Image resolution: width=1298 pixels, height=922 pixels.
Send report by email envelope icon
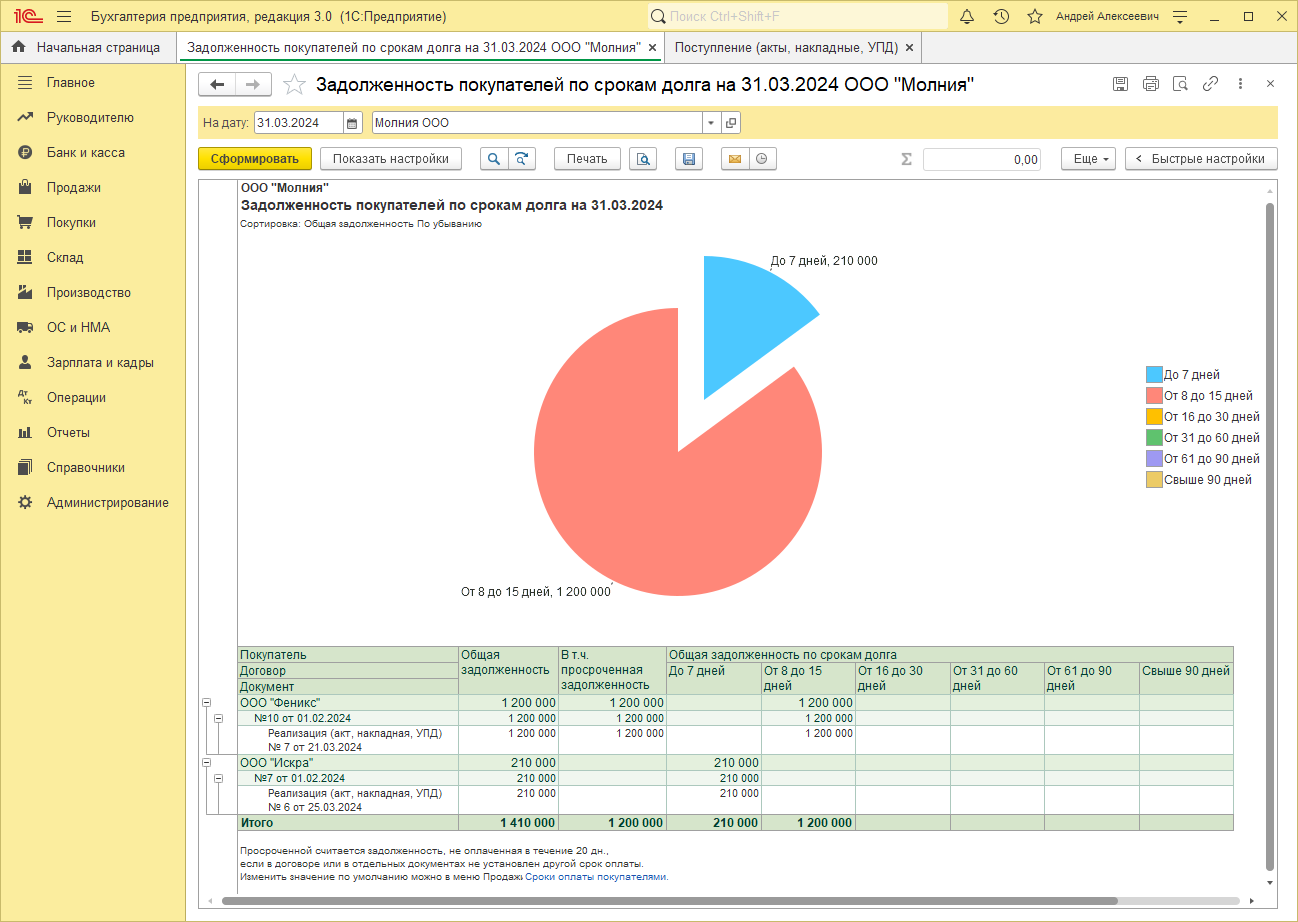[x=735, y=159]
